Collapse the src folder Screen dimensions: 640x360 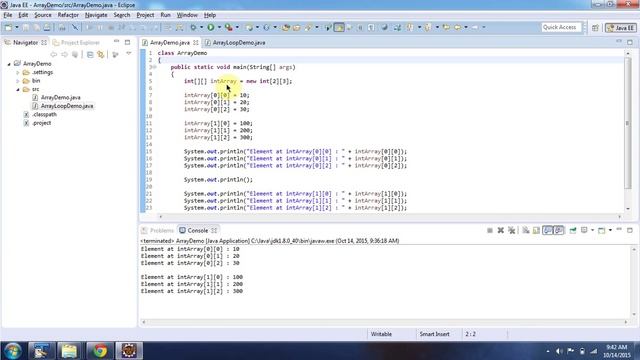click(18, 89)
